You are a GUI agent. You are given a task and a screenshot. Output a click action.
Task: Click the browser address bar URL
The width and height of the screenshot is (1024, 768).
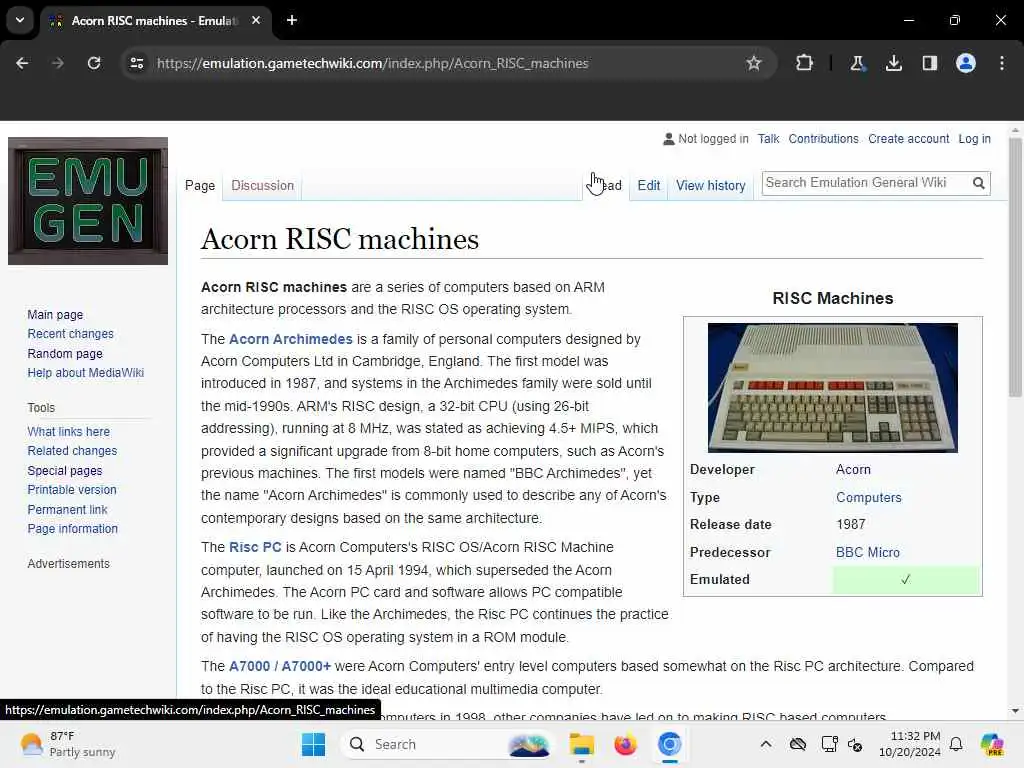click(372, 63)
